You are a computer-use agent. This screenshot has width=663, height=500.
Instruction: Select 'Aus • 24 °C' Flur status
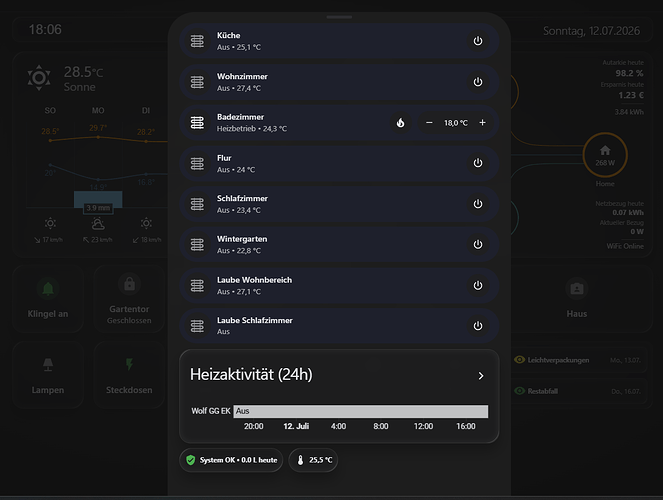(x=236, y=169)
